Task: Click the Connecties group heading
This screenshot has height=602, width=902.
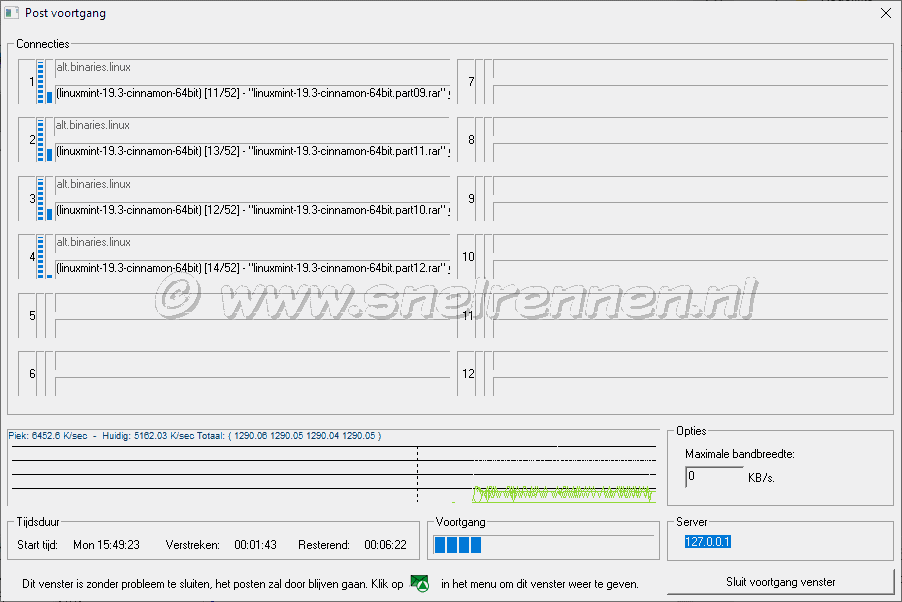Action: coord(43,44)
